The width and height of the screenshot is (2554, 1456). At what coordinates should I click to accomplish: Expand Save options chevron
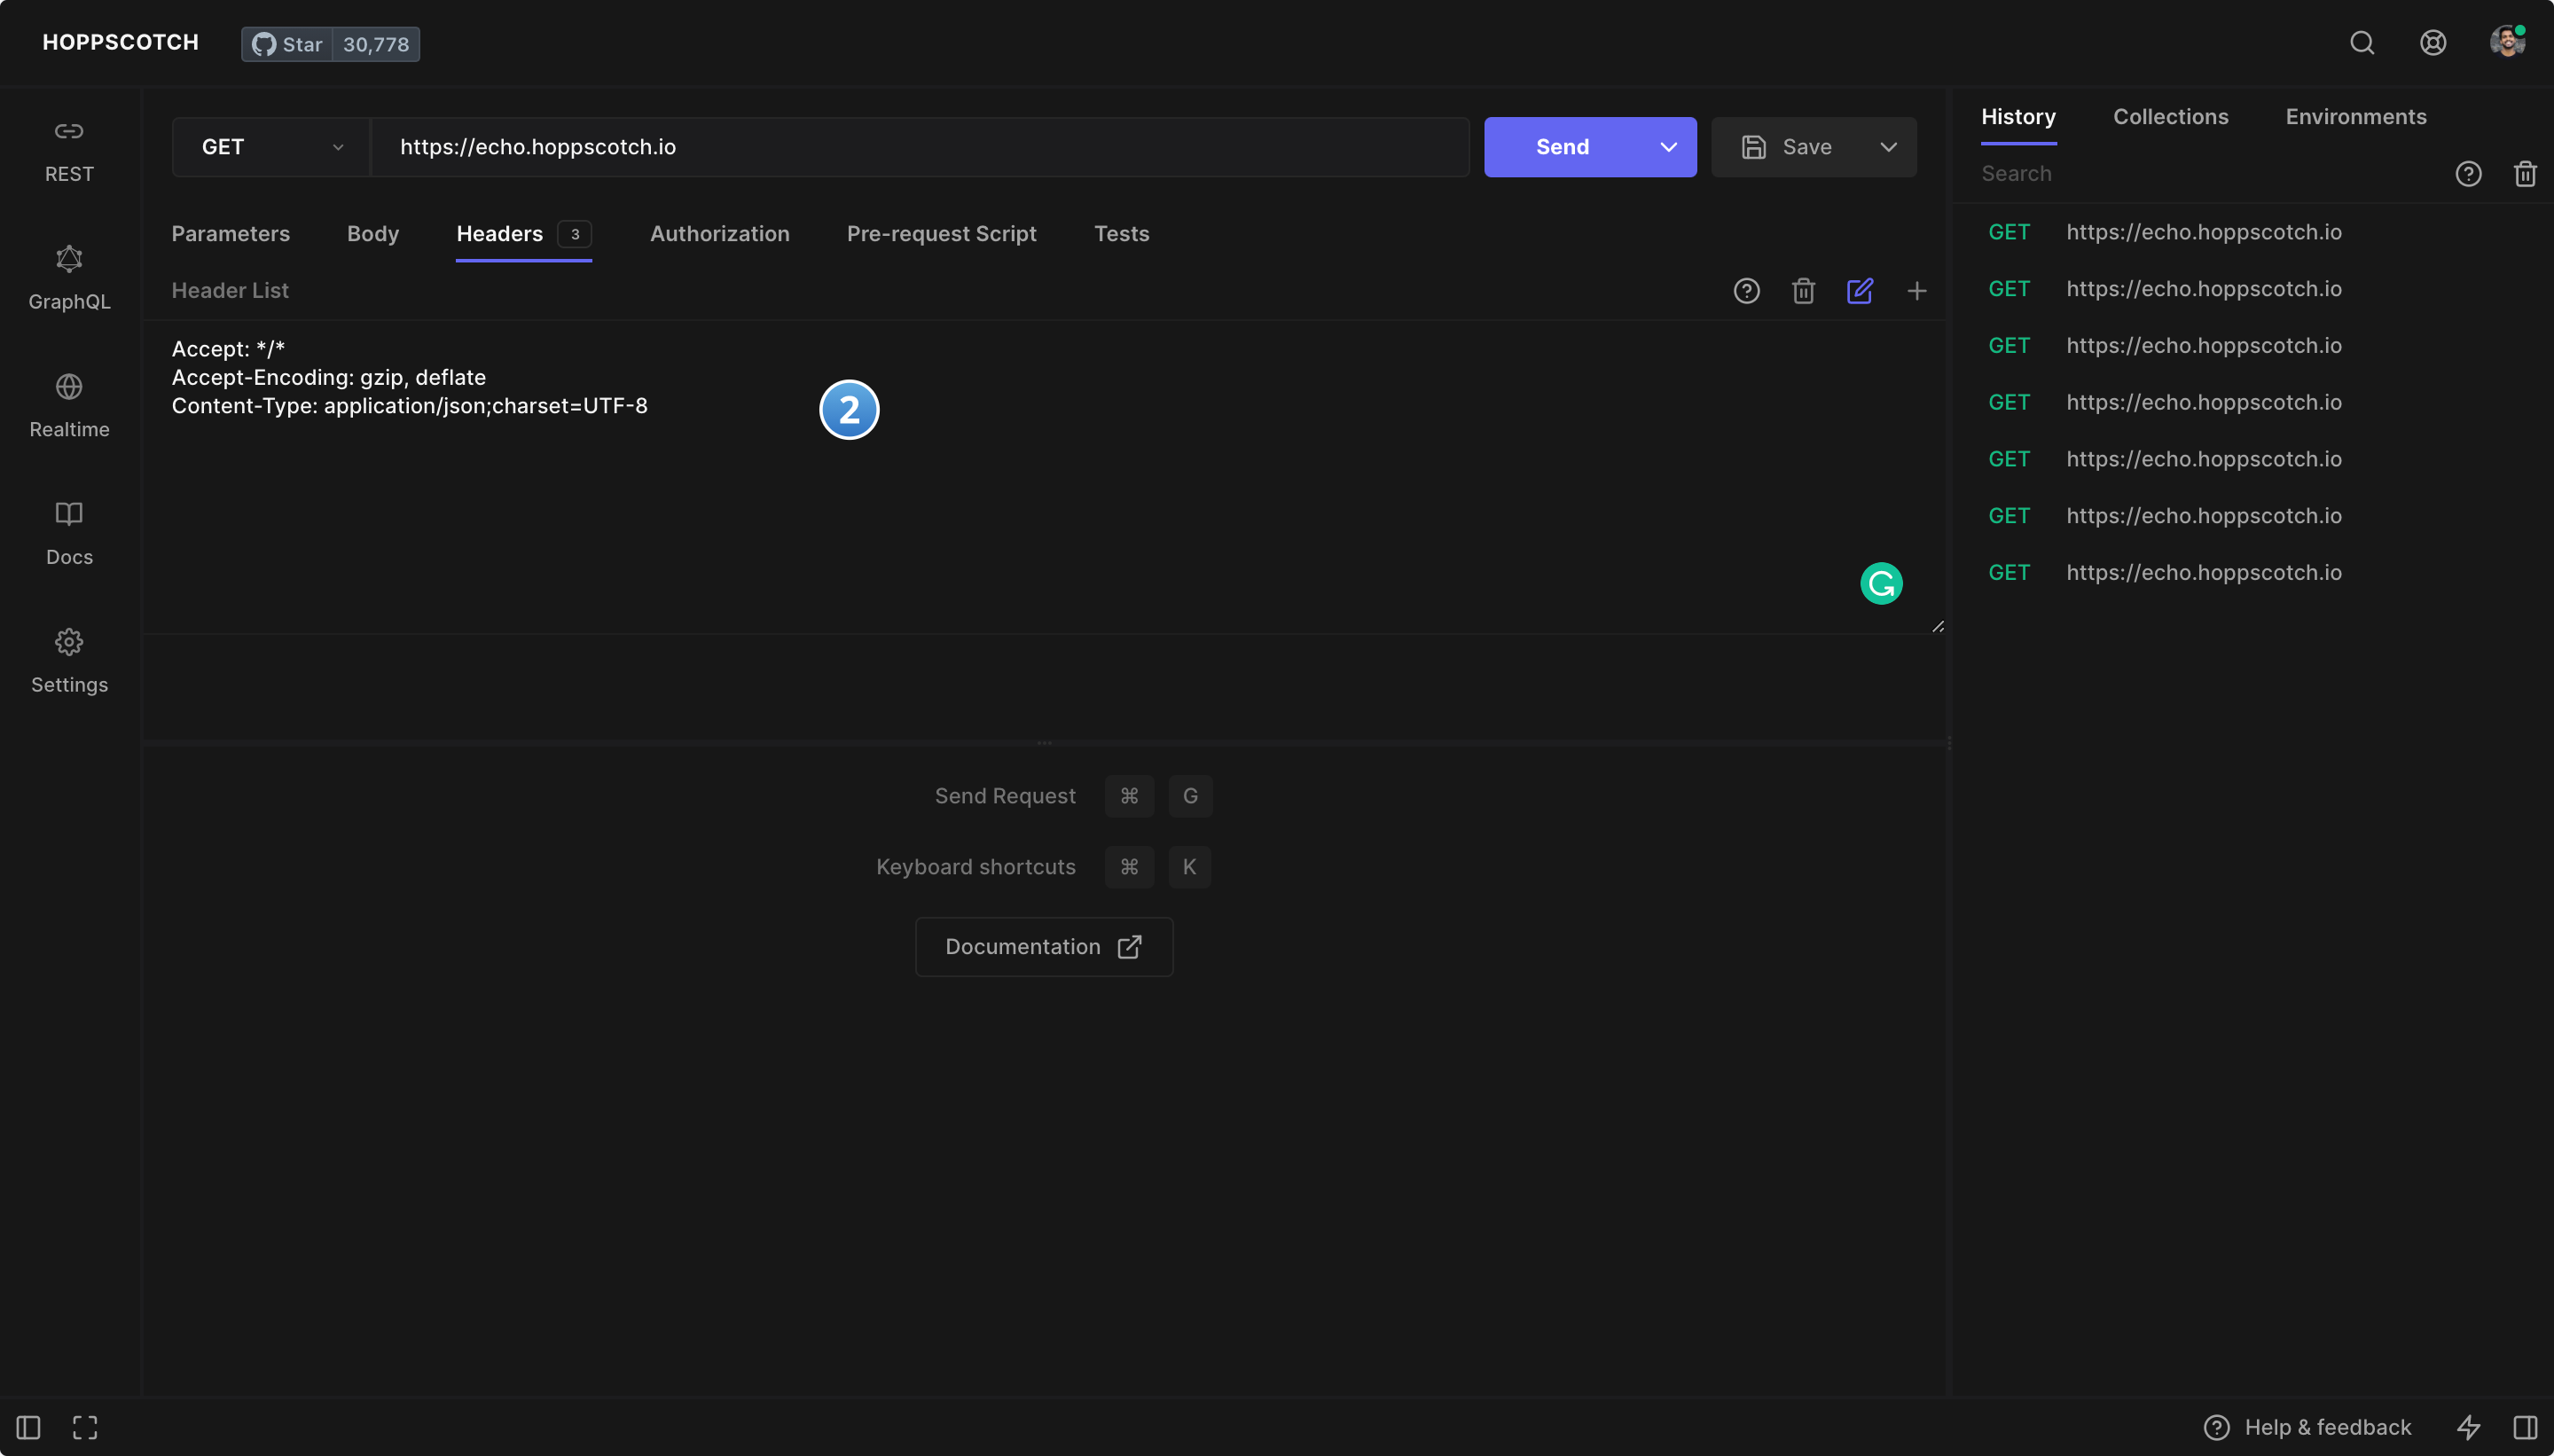pos(1888,147)
